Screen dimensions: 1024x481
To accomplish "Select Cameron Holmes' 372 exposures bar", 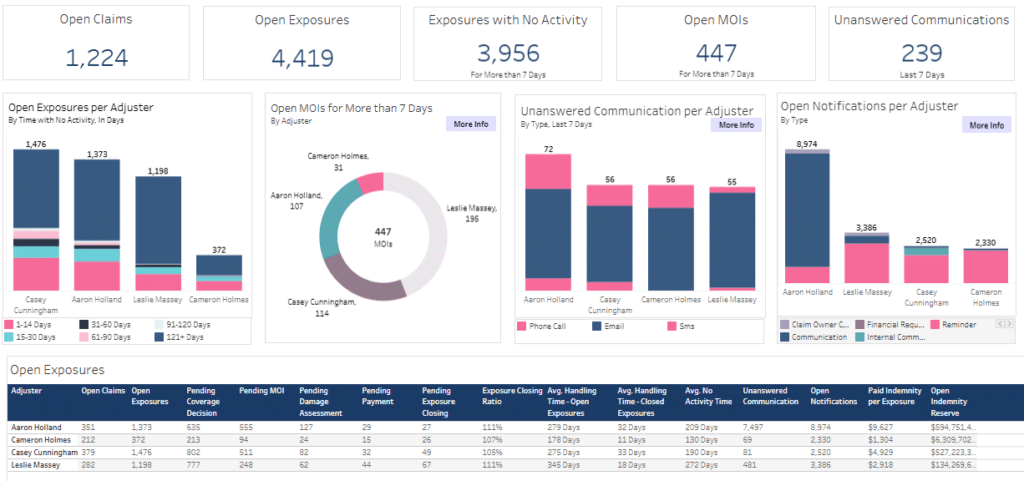I will tap(219, 273).
